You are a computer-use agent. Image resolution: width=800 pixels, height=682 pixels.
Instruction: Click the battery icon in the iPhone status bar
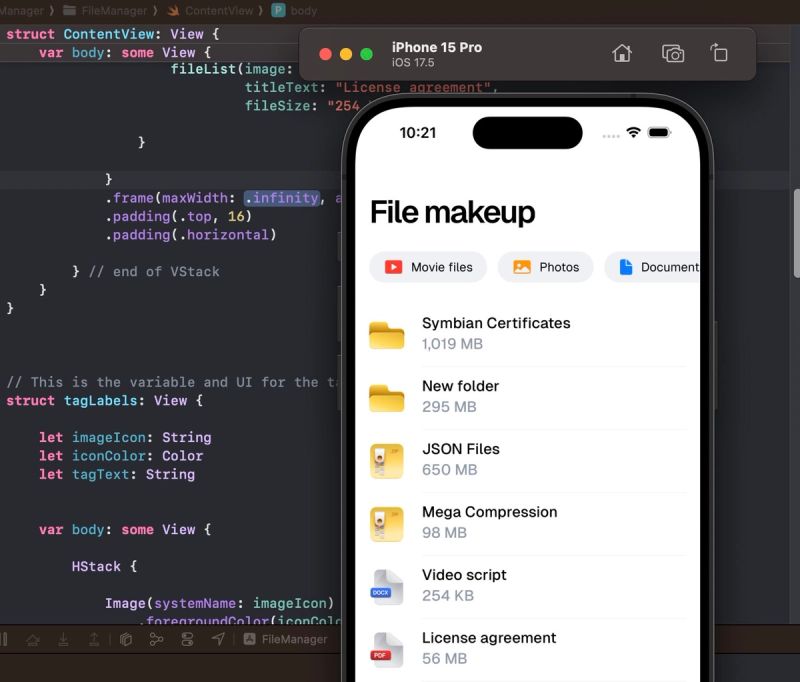coord(659,133)
